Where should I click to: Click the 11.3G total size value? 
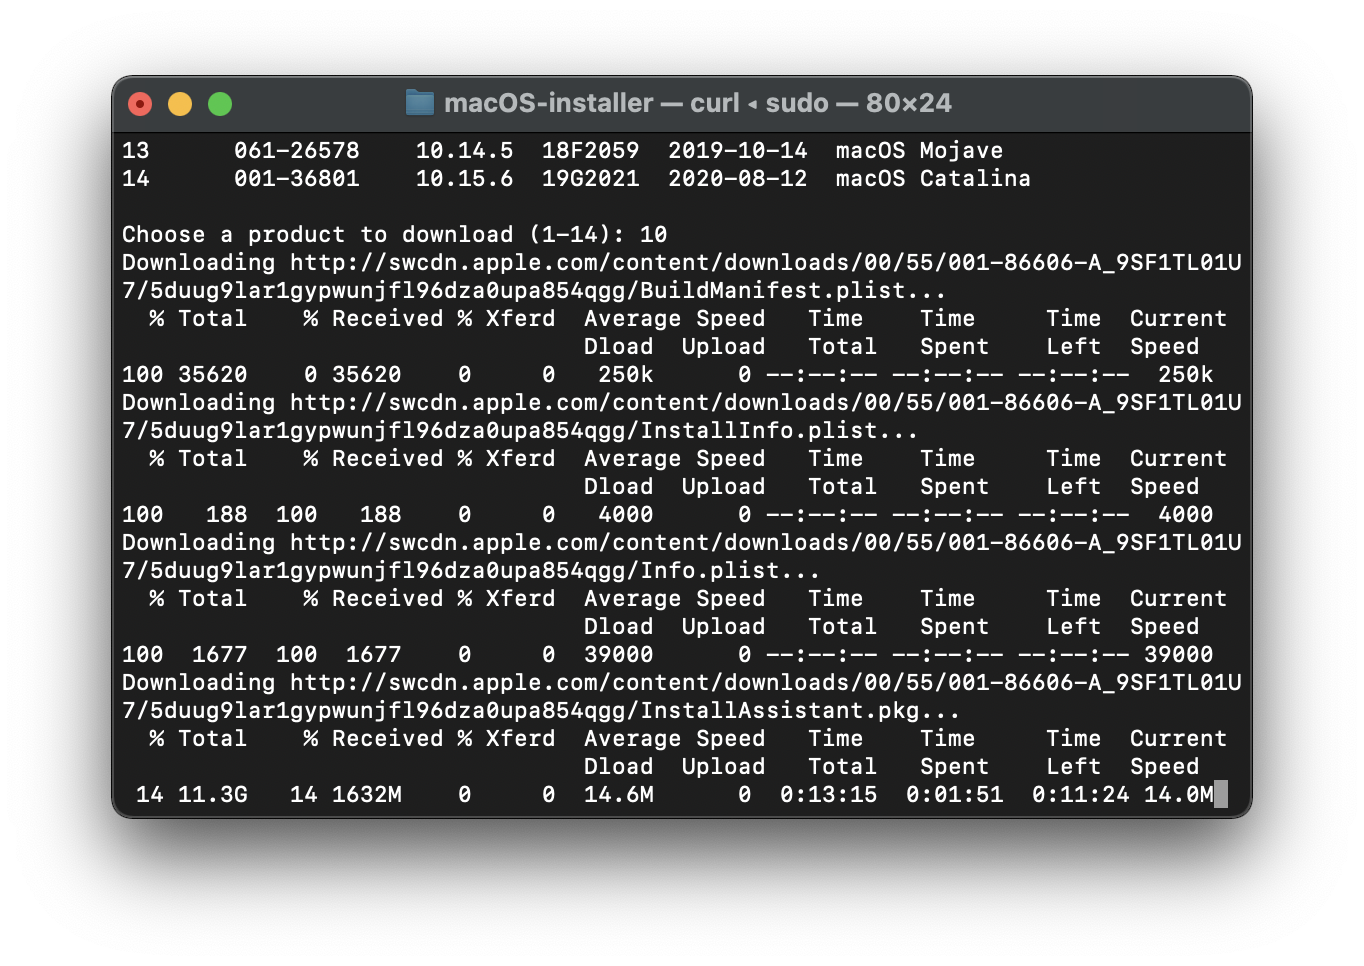click(212, 795)
